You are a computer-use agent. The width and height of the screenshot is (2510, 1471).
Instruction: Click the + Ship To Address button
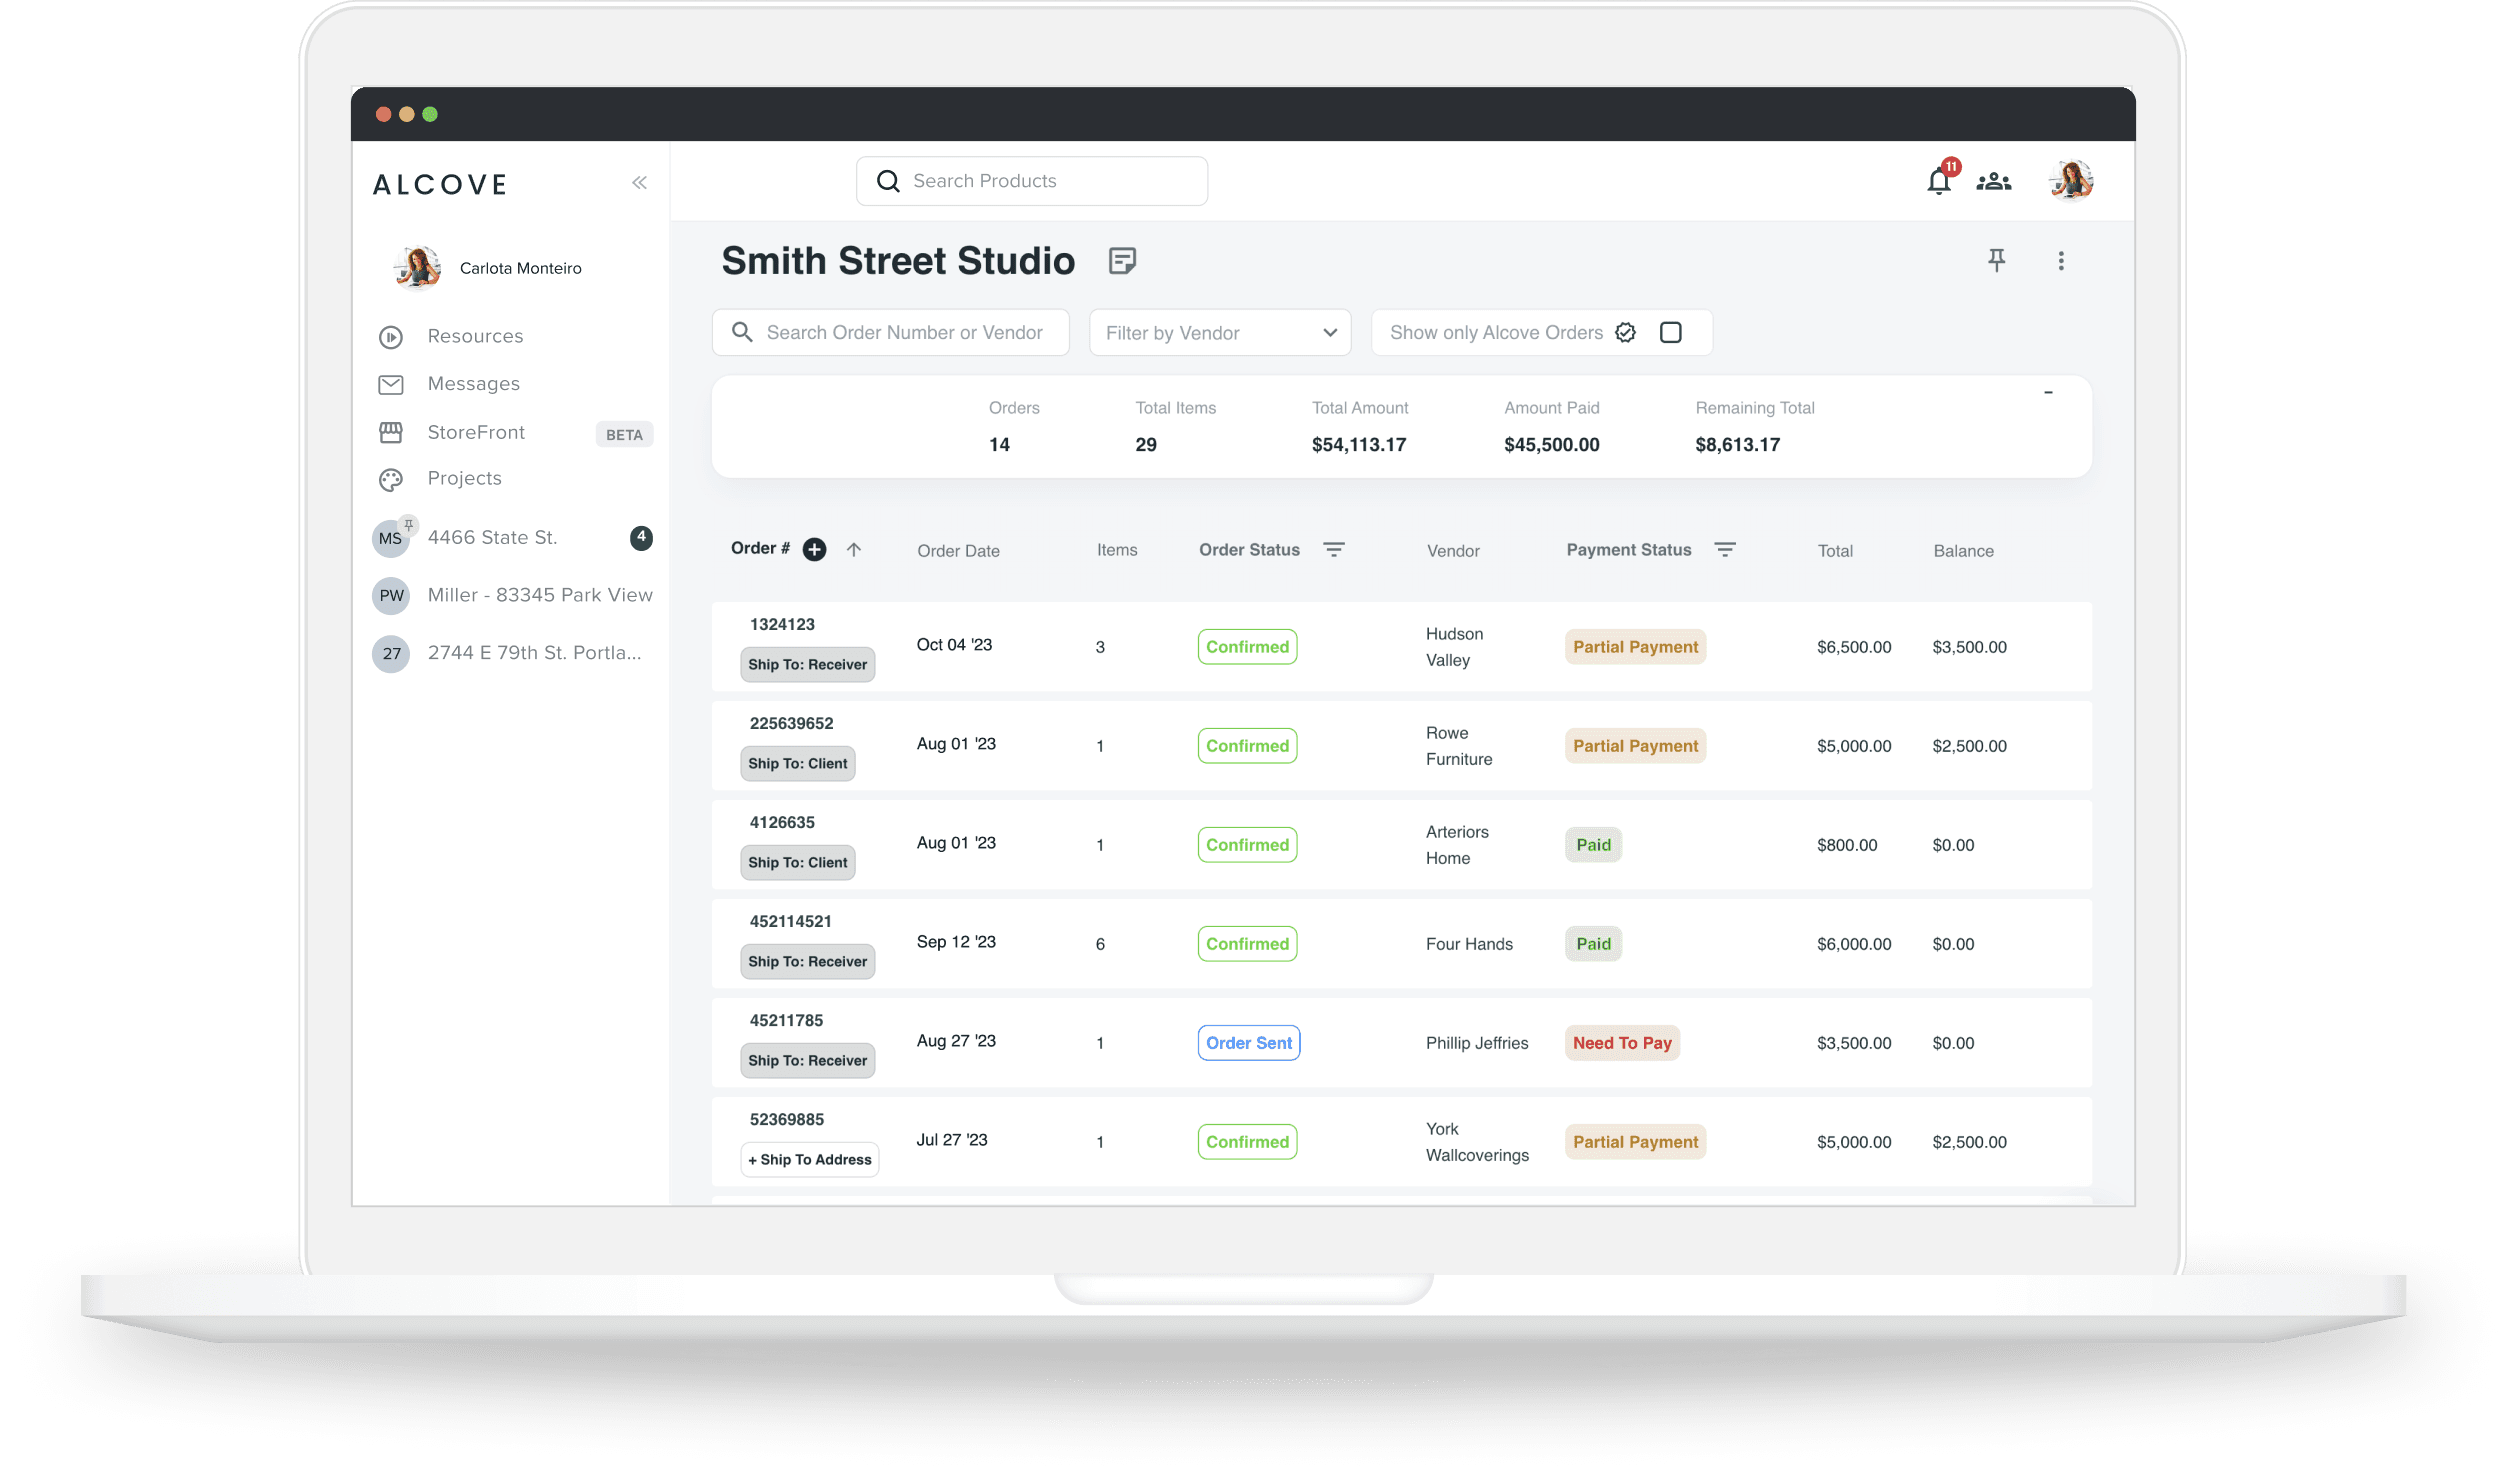pos(809,1159)
